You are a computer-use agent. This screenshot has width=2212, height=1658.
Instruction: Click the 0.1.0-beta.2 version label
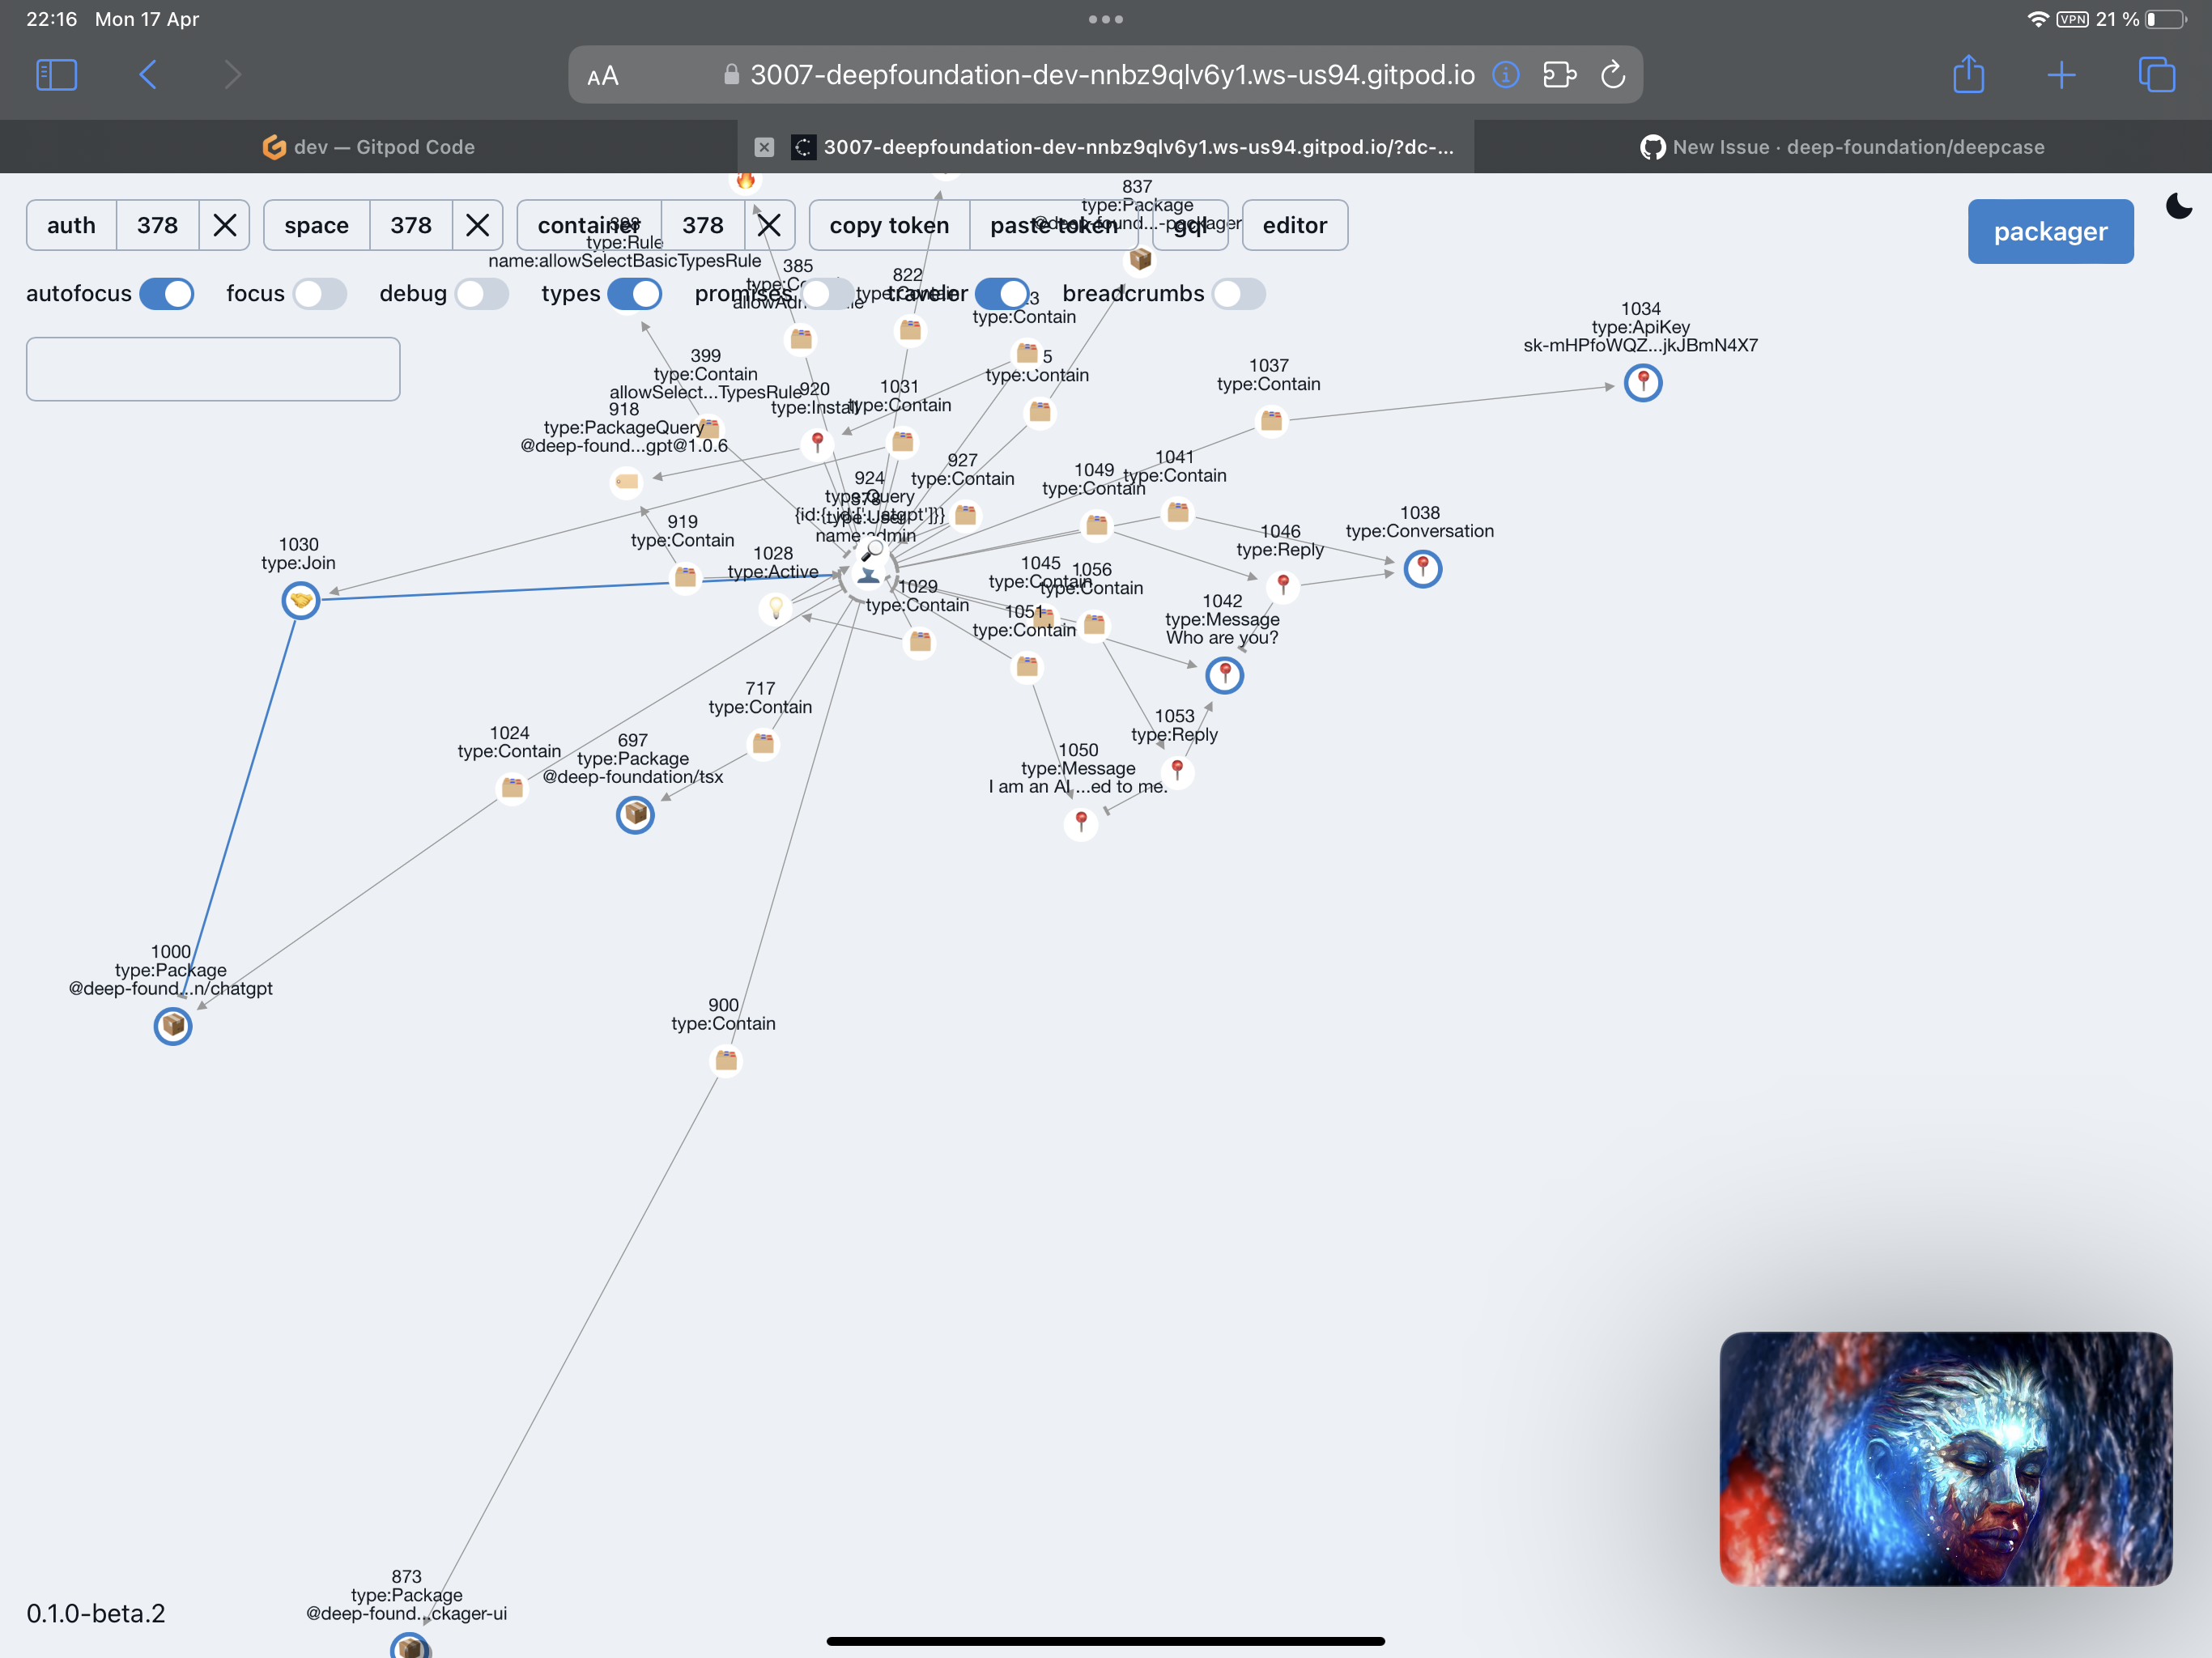[96, 1613]
